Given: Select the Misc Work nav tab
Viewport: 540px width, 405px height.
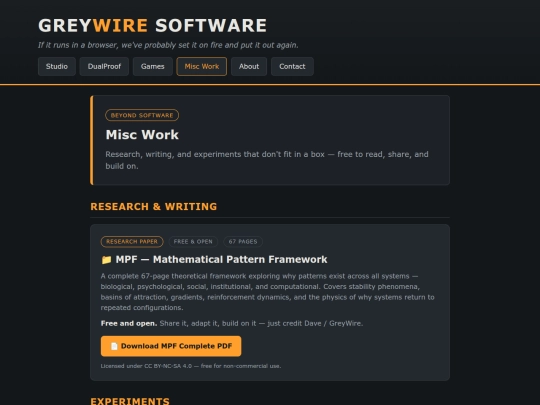Looking at the screenshot, I should (x=201, y=66).
